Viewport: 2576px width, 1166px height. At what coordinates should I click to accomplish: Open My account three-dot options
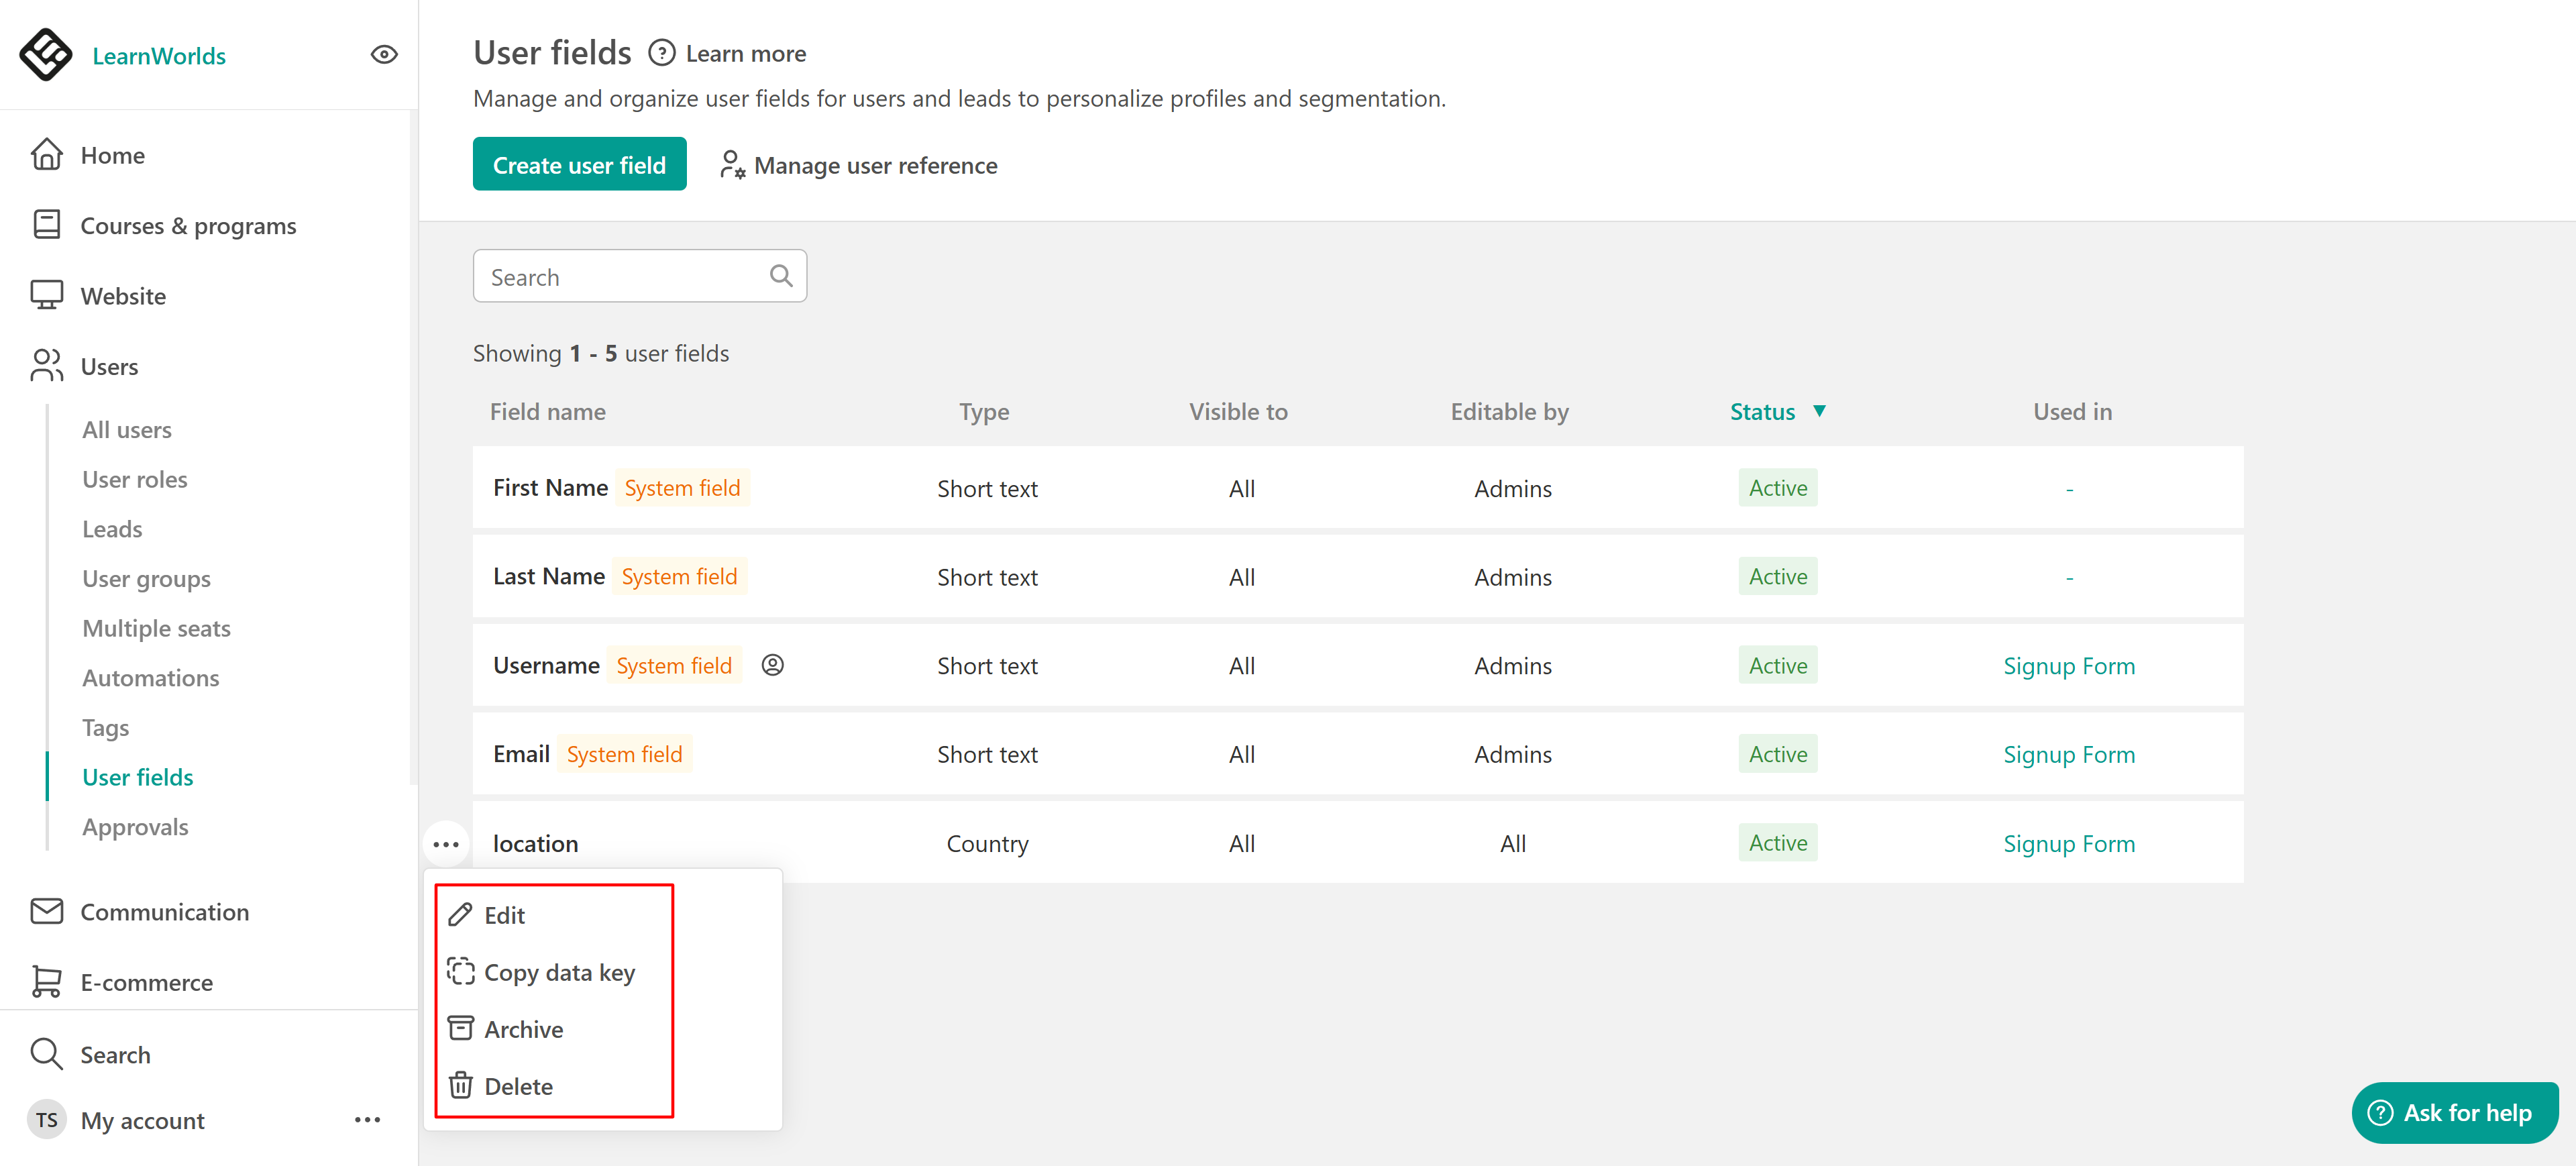367,1120
